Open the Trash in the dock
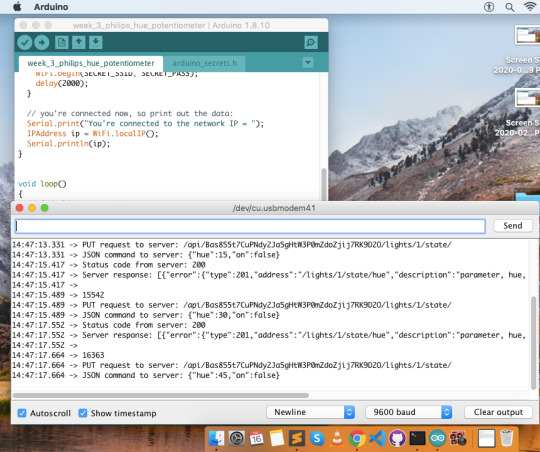Viewport: 540px width, 452px height. pyautogui.click(x=507, y=438)
